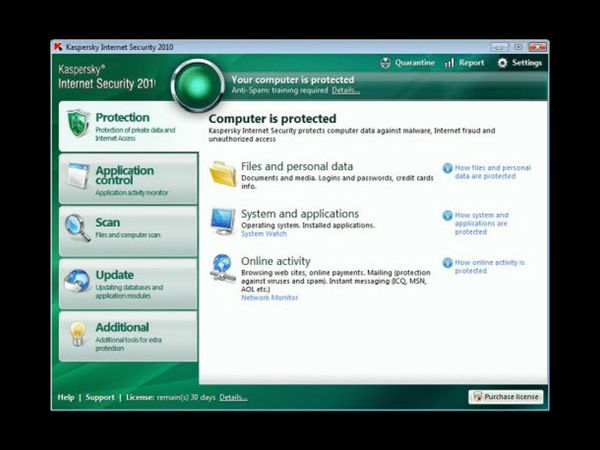Click the Computer is protected heading
600x450 pixels.
(272, 119)
